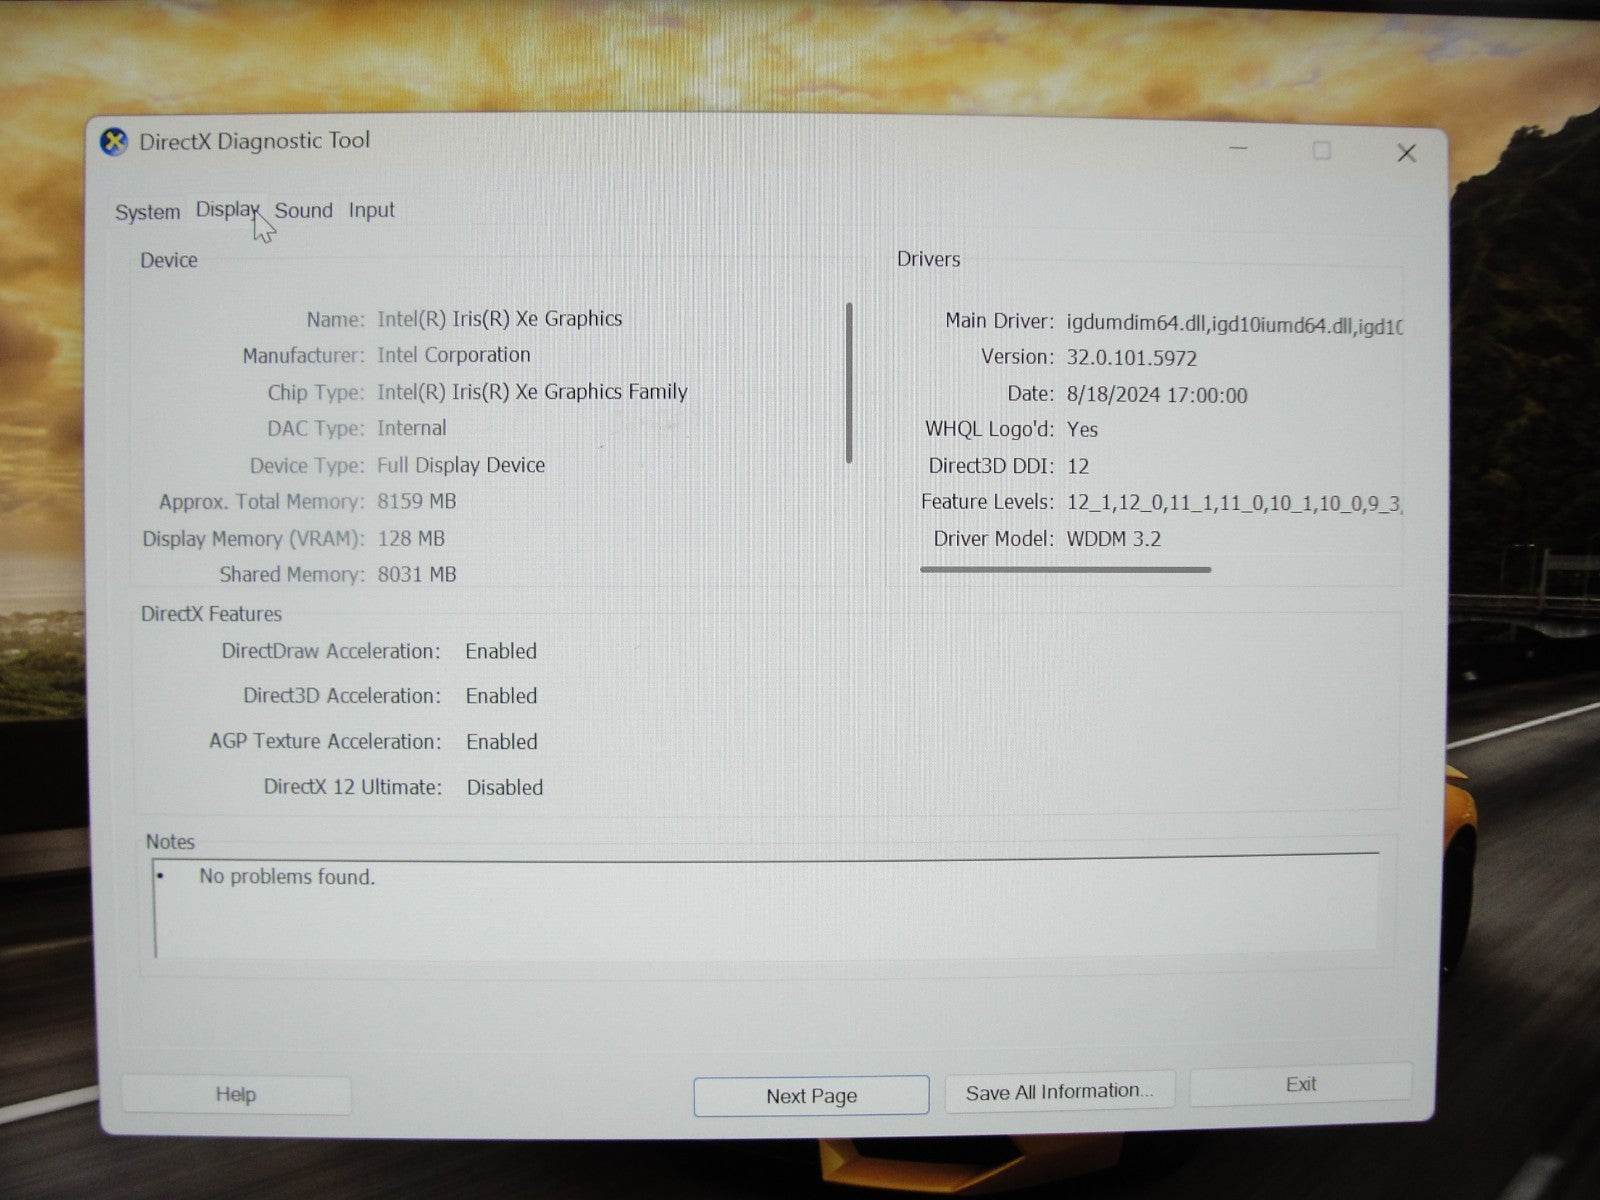Click the WHQL Logo'd Yes value

1083,429
